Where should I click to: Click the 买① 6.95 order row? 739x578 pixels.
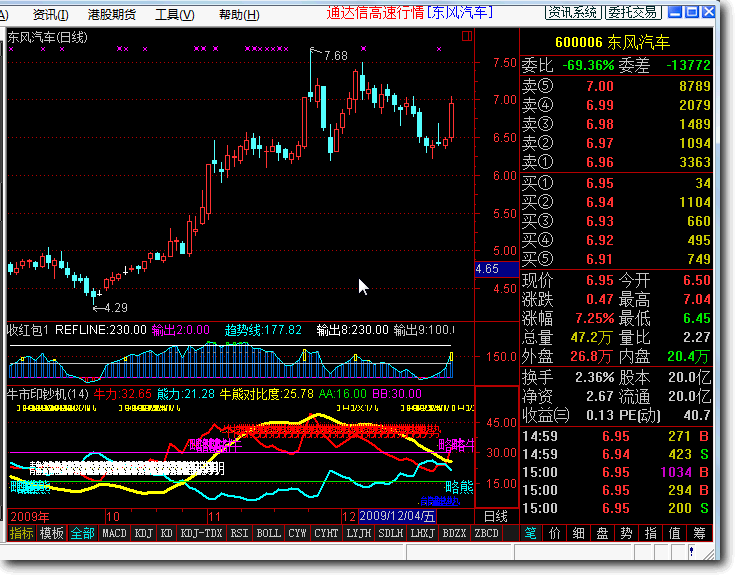[616, 183]
